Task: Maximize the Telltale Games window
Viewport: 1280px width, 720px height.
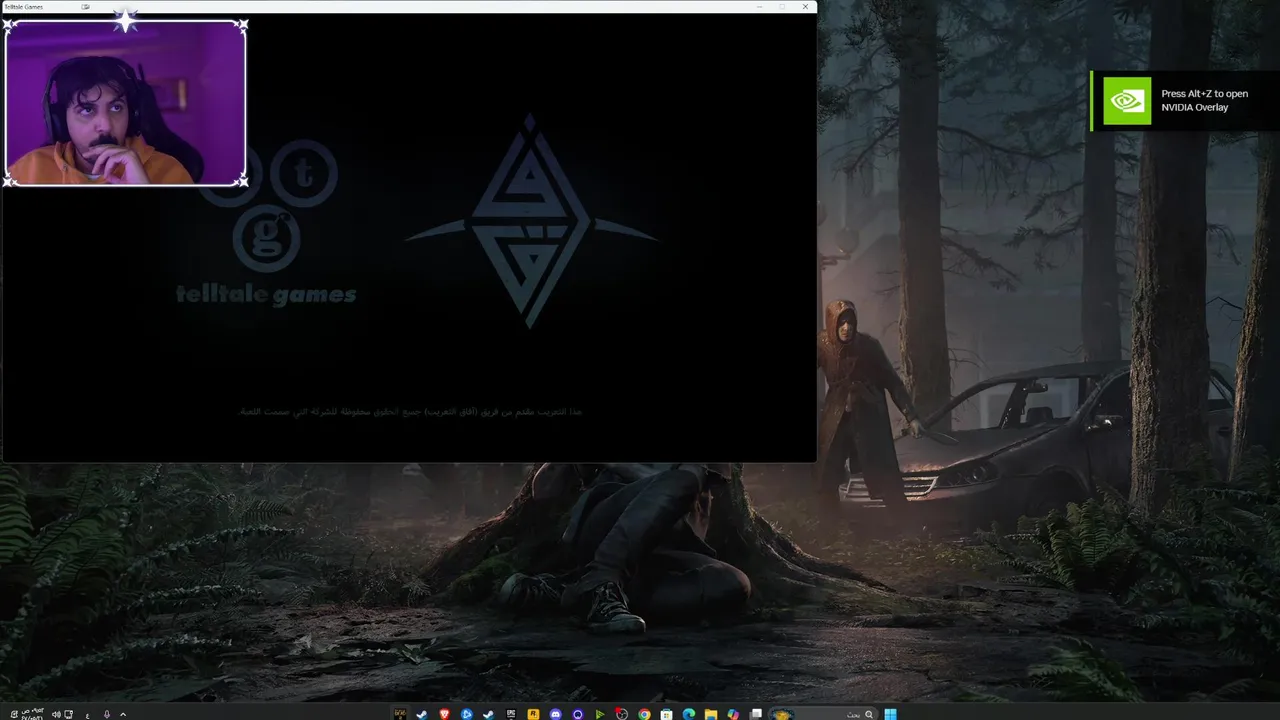Action: pyautogui.click(x=782, y=7)
